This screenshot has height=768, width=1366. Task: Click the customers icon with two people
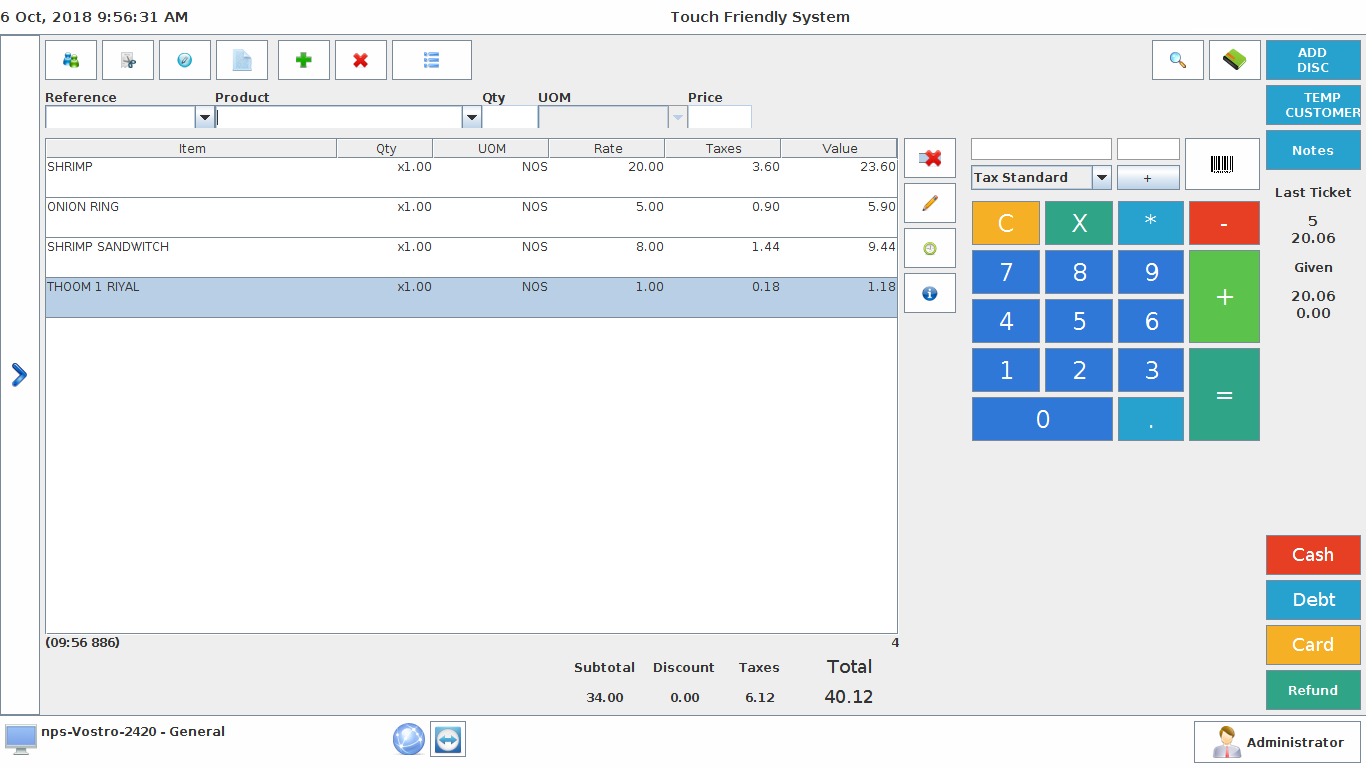[71, 60]
